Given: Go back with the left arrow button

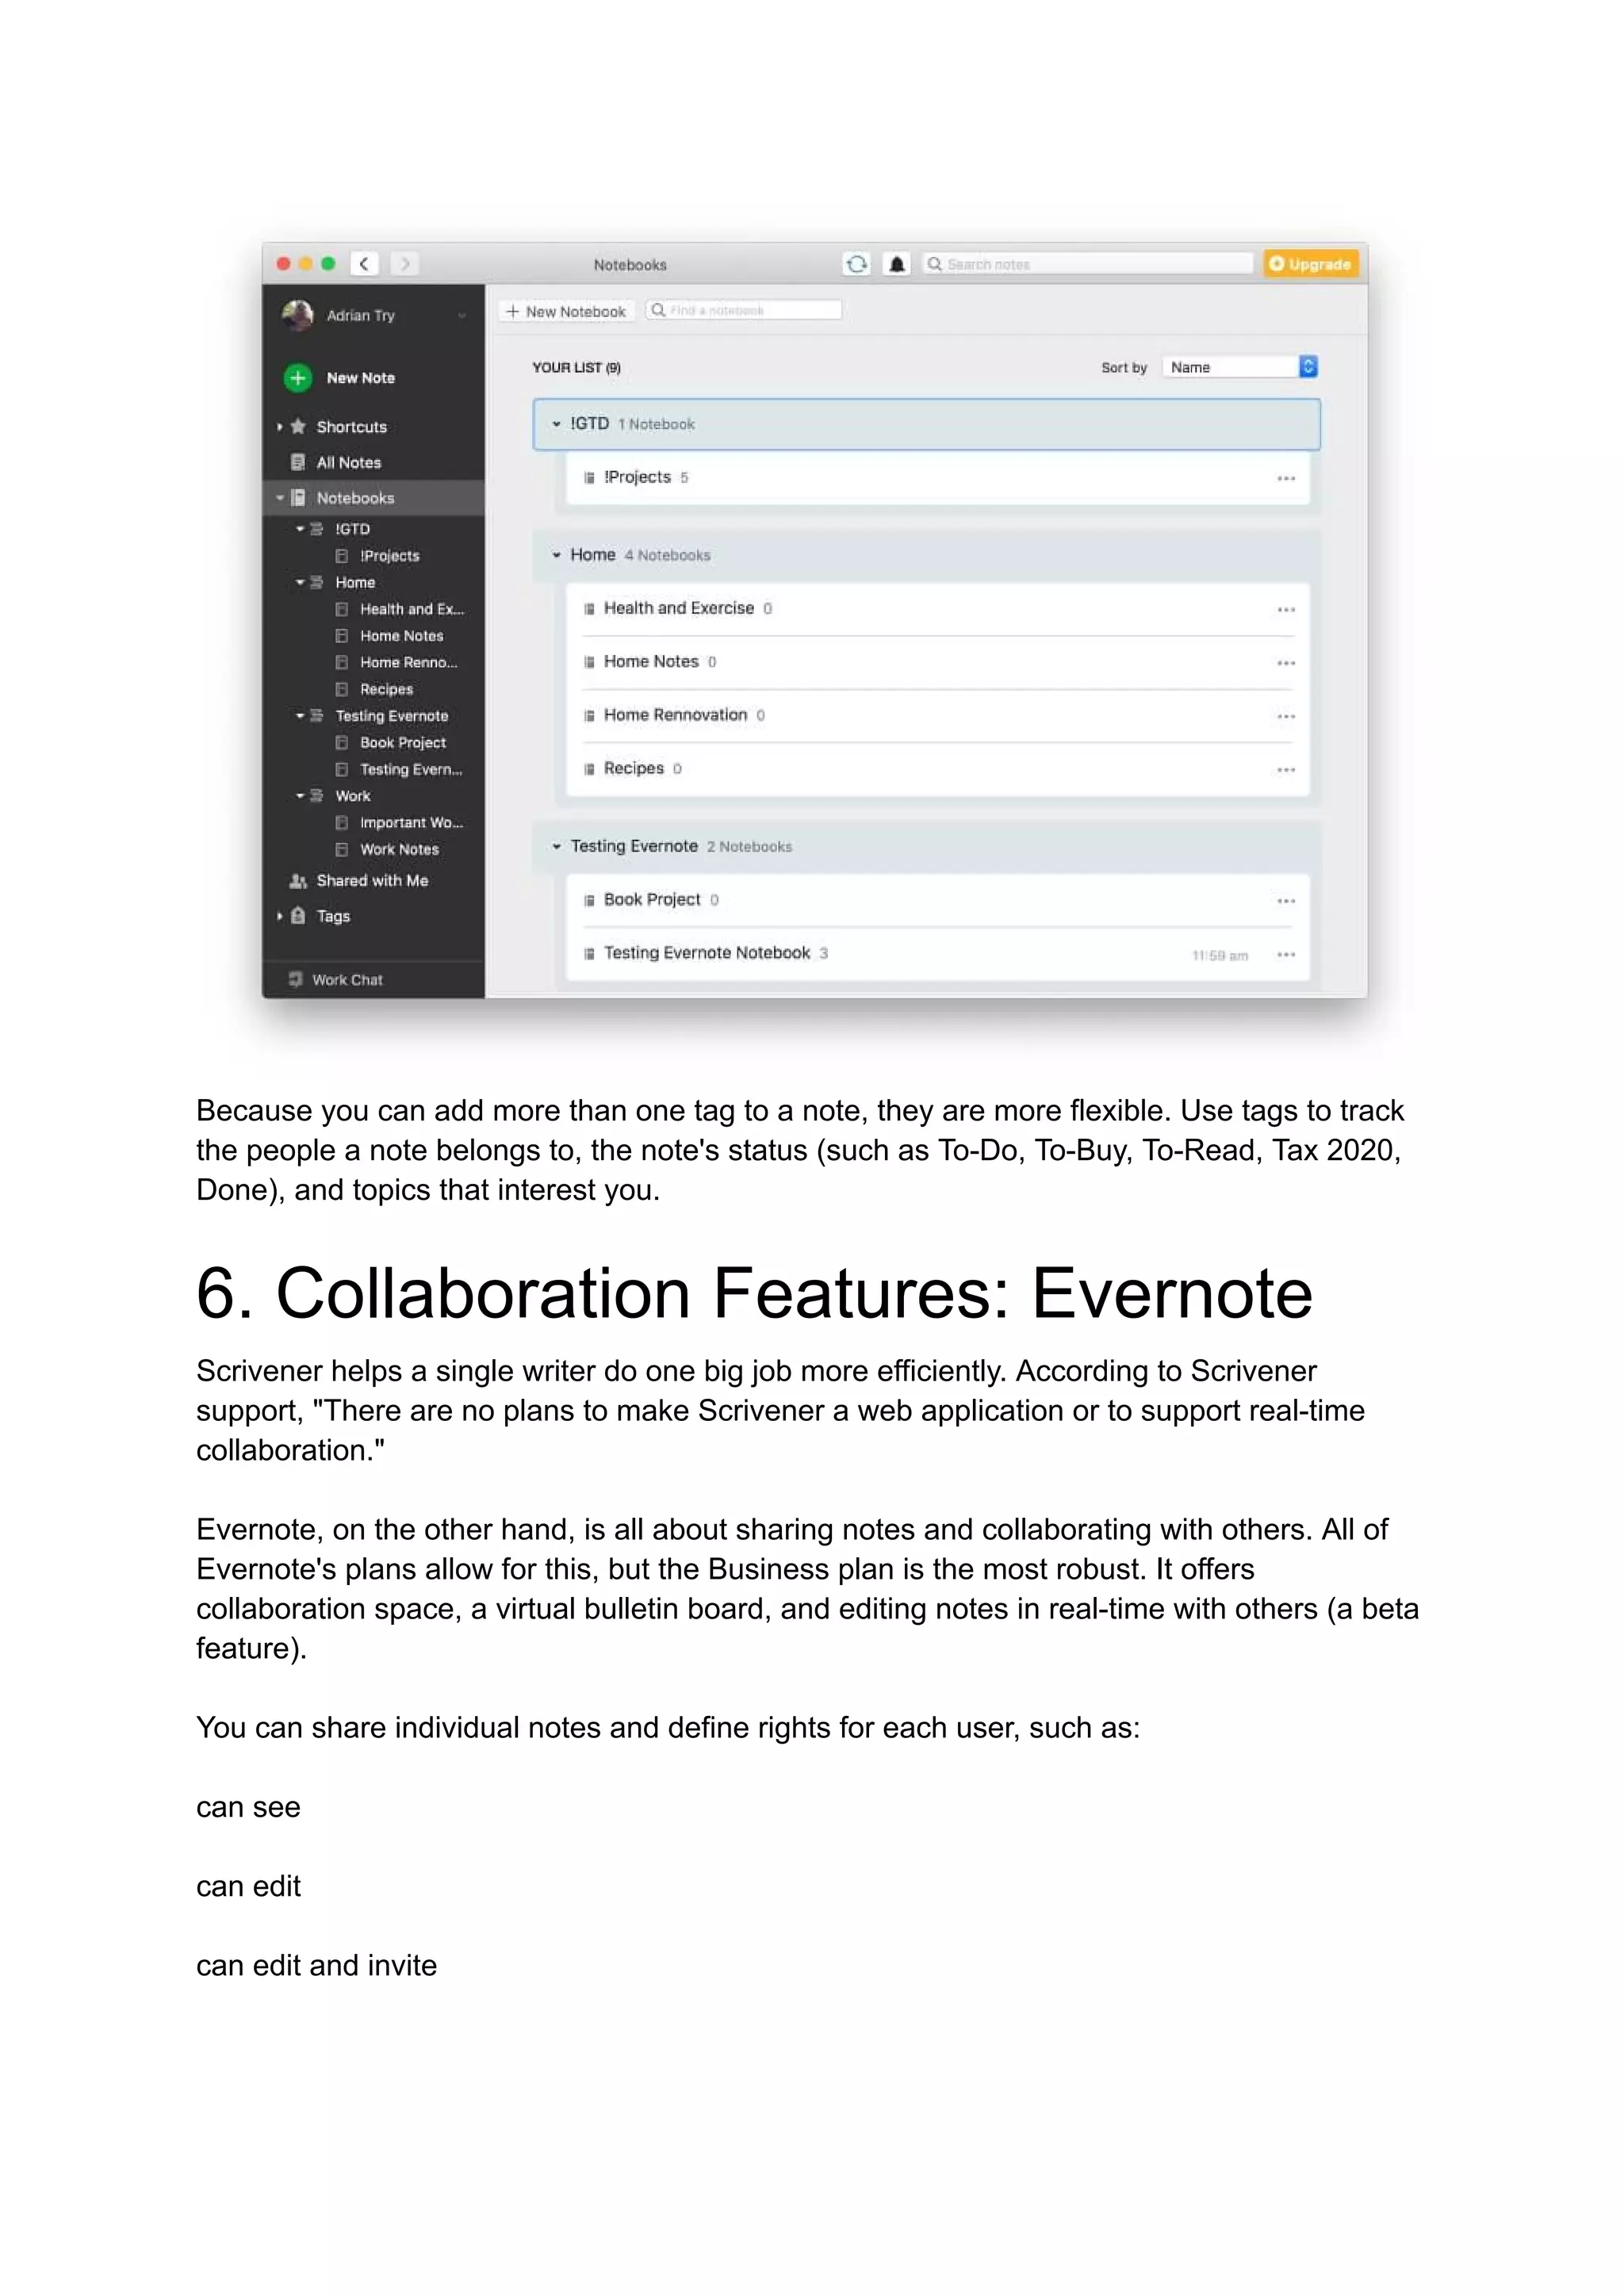Looking at the screenshot, I should pyautogui.click(x=364, y=264).
